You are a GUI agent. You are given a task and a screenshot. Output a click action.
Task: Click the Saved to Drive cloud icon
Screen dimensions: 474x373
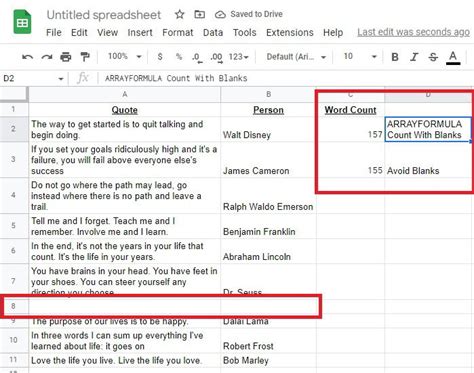tap(220, 14)
